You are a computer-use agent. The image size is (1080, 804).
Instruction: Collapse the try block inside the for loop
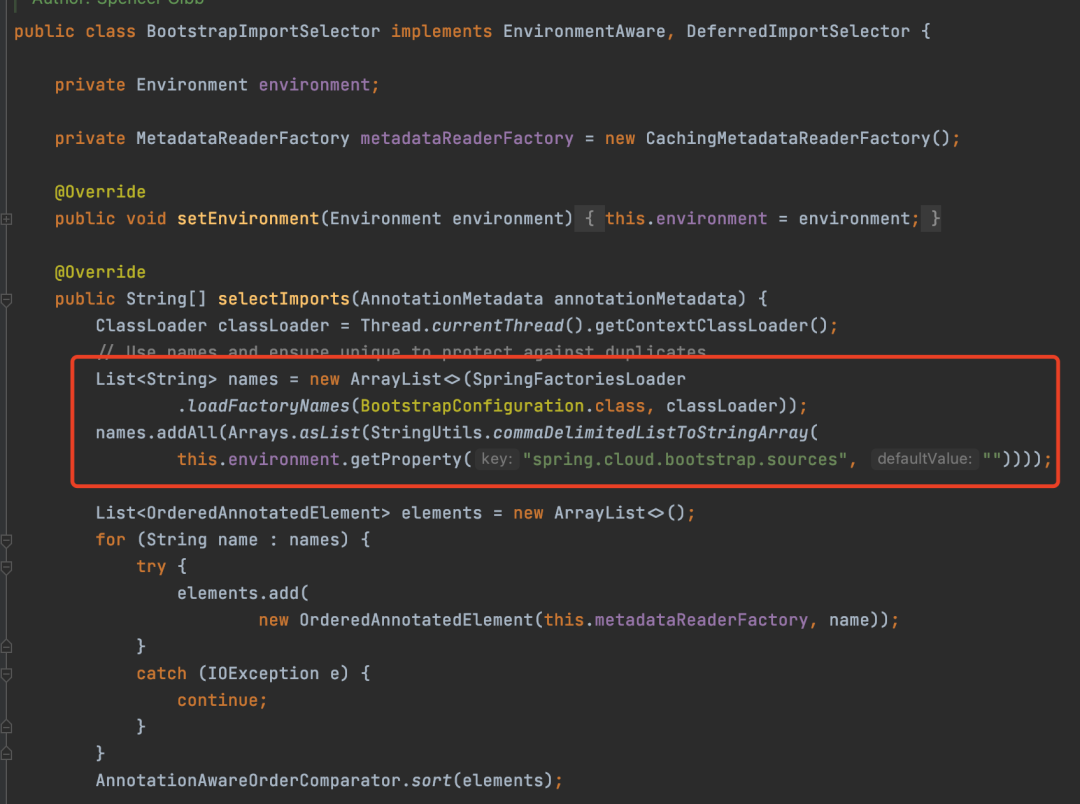pyautogui.click(x=8, y=566)
